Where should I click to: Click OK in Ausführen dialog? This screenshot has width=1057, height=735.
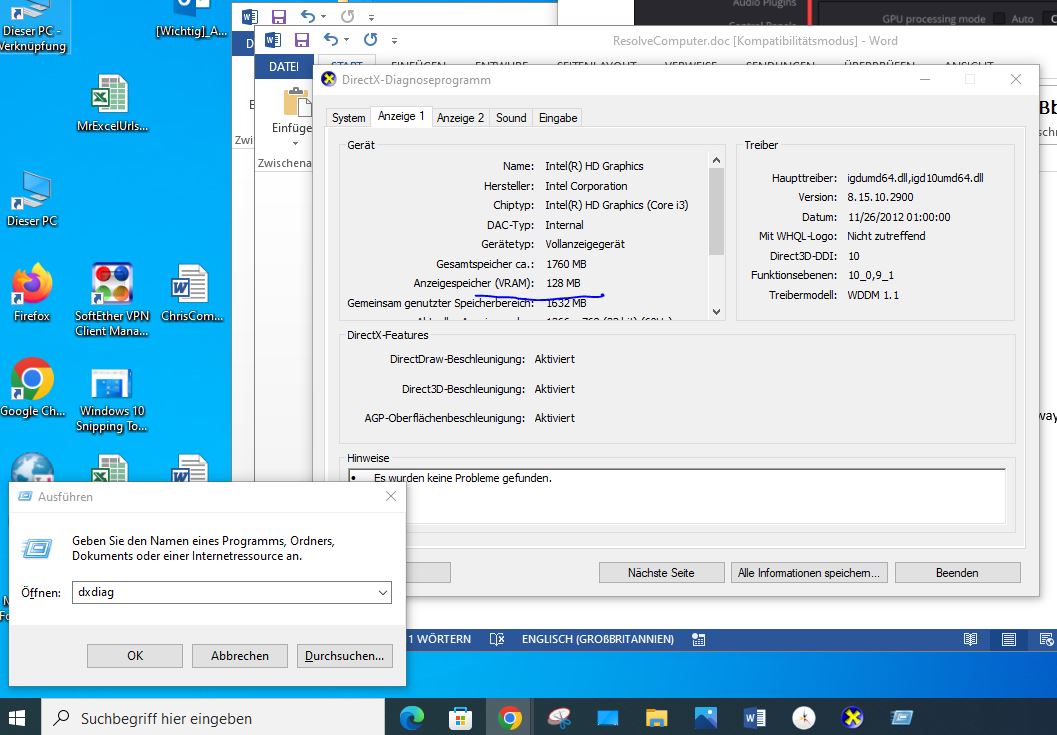click(135, 655)
